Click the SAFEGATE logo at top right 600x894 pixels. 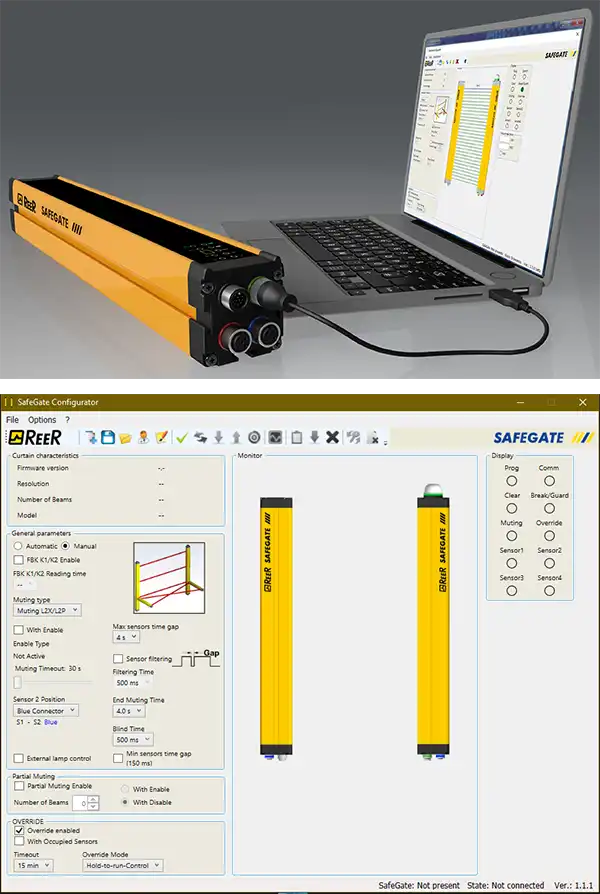544,437
